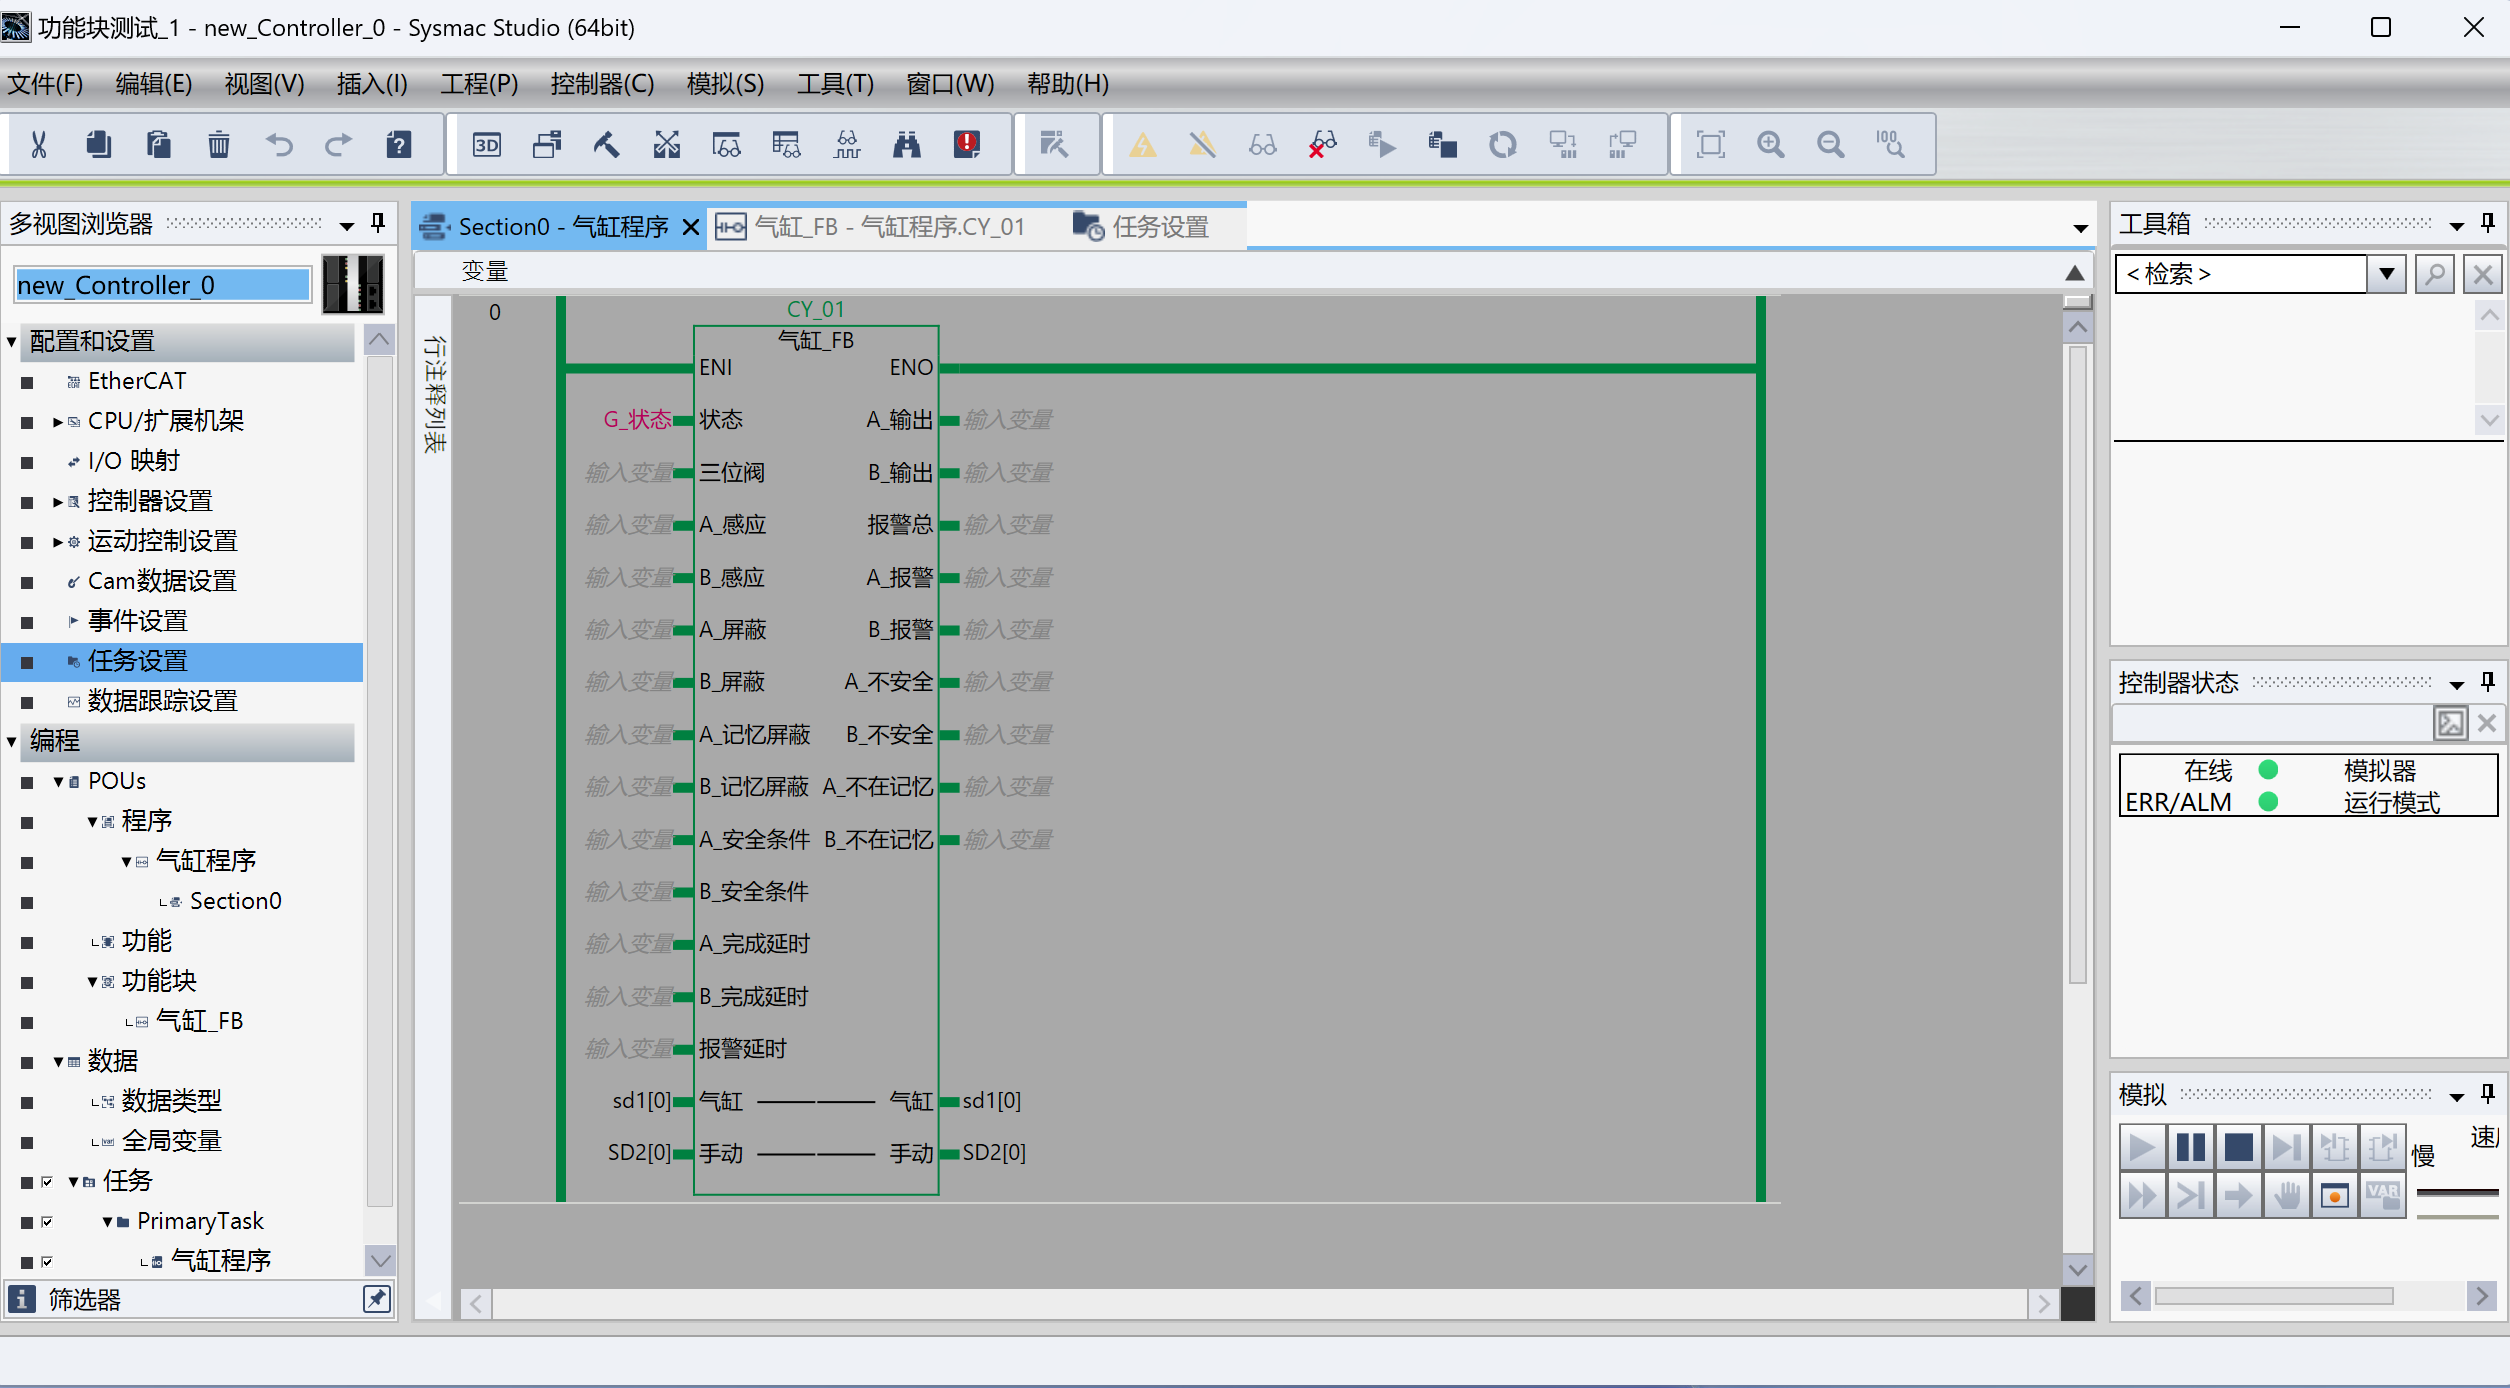Click the trash delete icon

[x=219, y=145]
